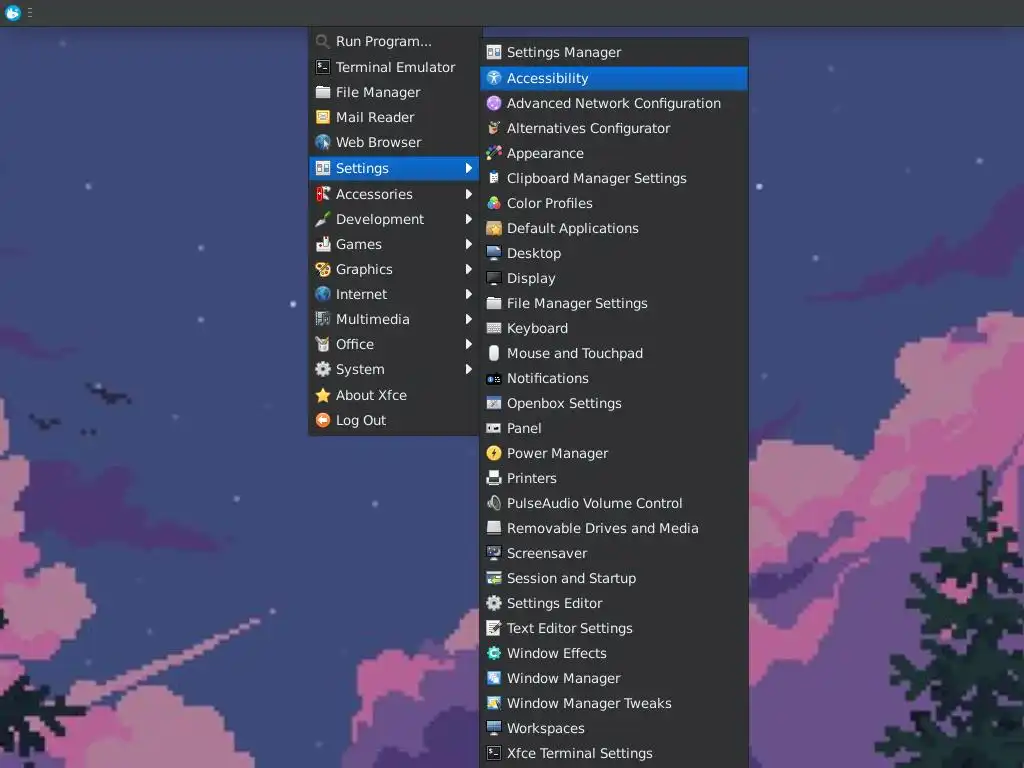Click the Color Profiles icon
Image resolution: width=1024 pixels, height=768 pixels.
coord(494,203)
